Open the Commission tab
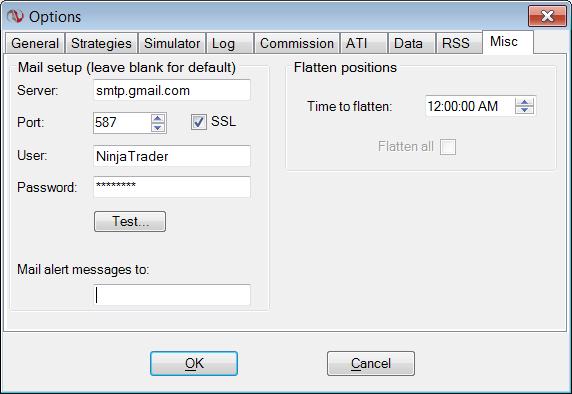 (297, 43)
